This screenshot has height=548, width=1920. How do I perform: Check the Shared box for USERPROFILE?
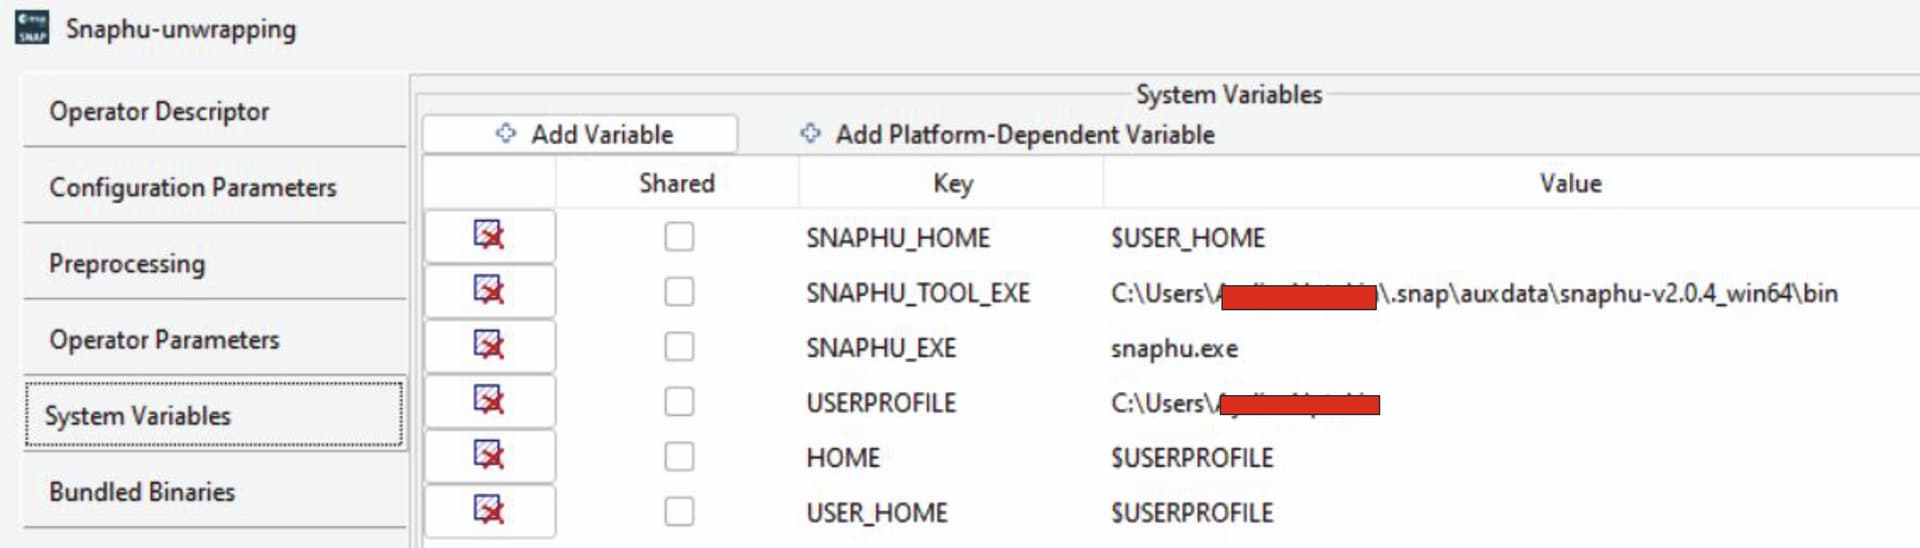pyautogui.click(x=679, y=402)
